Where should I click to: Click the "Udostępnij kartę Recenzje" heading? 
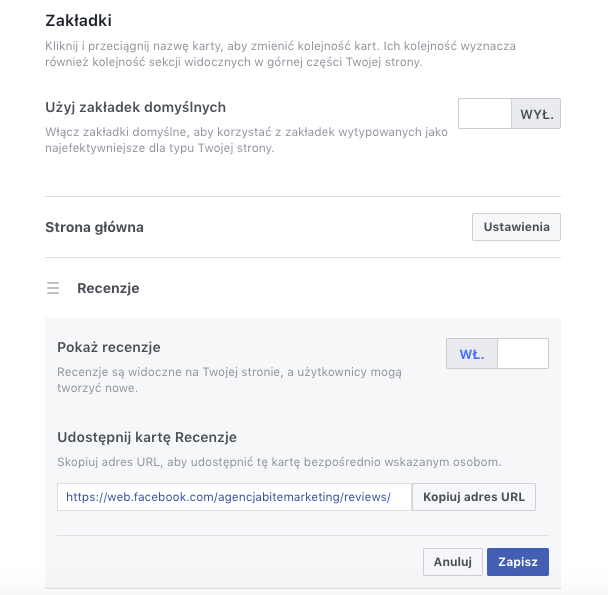[x=147, y=437]
